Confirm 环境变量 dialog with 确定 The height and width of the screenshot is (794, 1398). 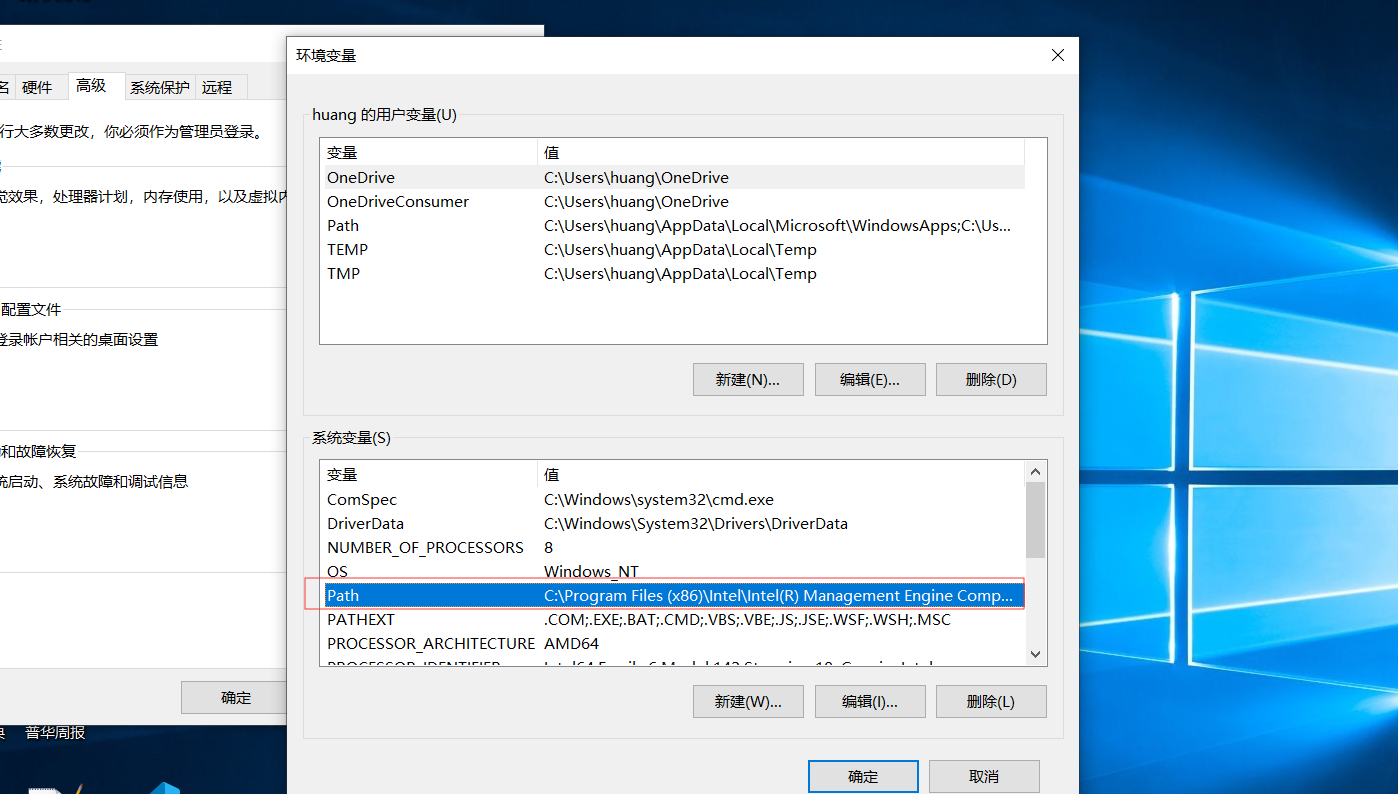(x=863, y=777)
